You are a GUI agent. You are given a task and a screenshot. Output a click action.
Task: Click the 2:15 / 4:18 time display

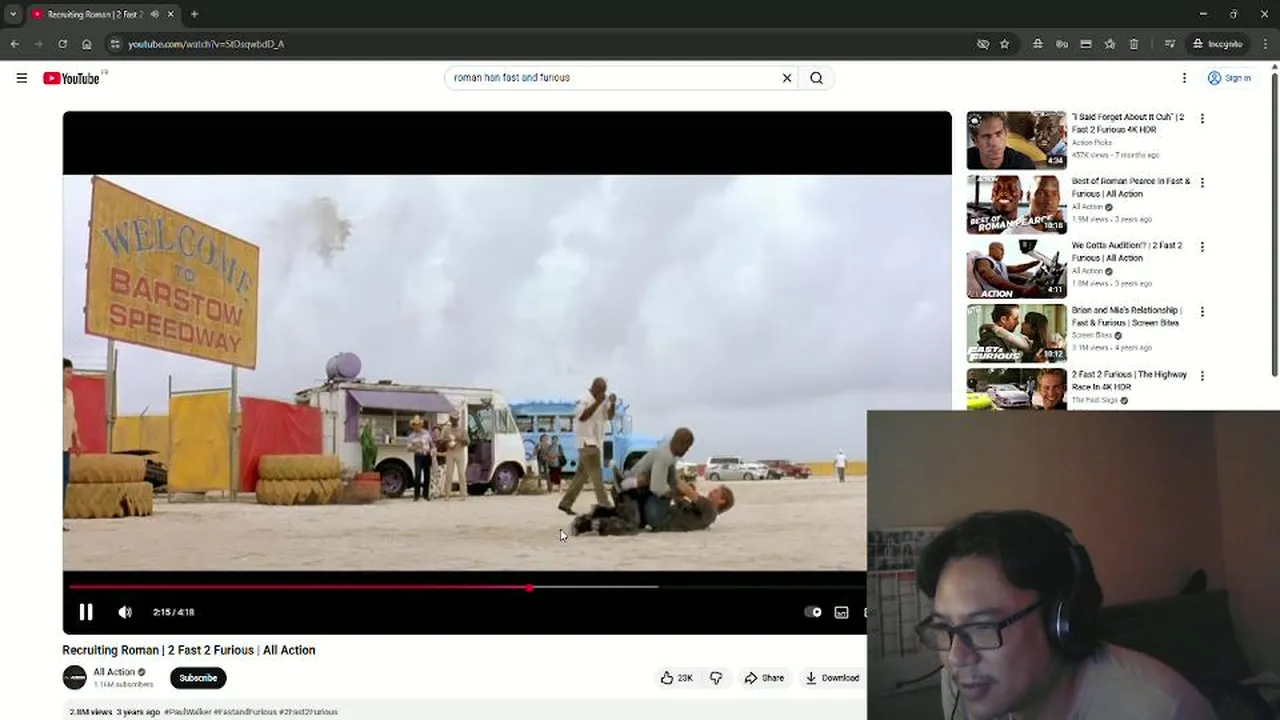pyautogui.click(x=174, y=612)
